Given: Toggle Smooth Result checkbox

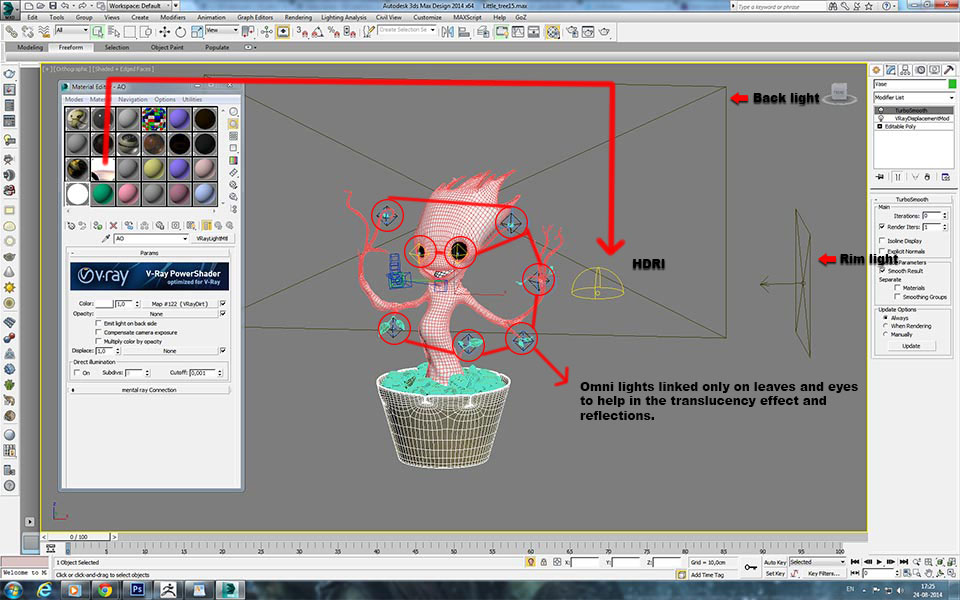Looking at the screenshot, I should click(882, 270).
